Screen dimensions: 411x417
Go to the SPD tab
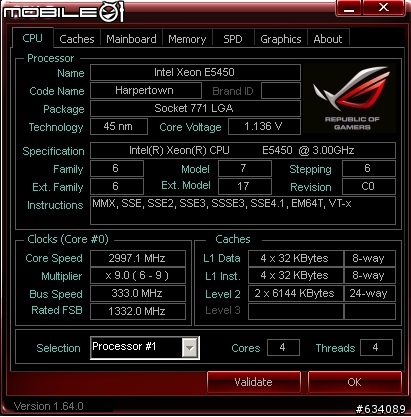point(233,39)
